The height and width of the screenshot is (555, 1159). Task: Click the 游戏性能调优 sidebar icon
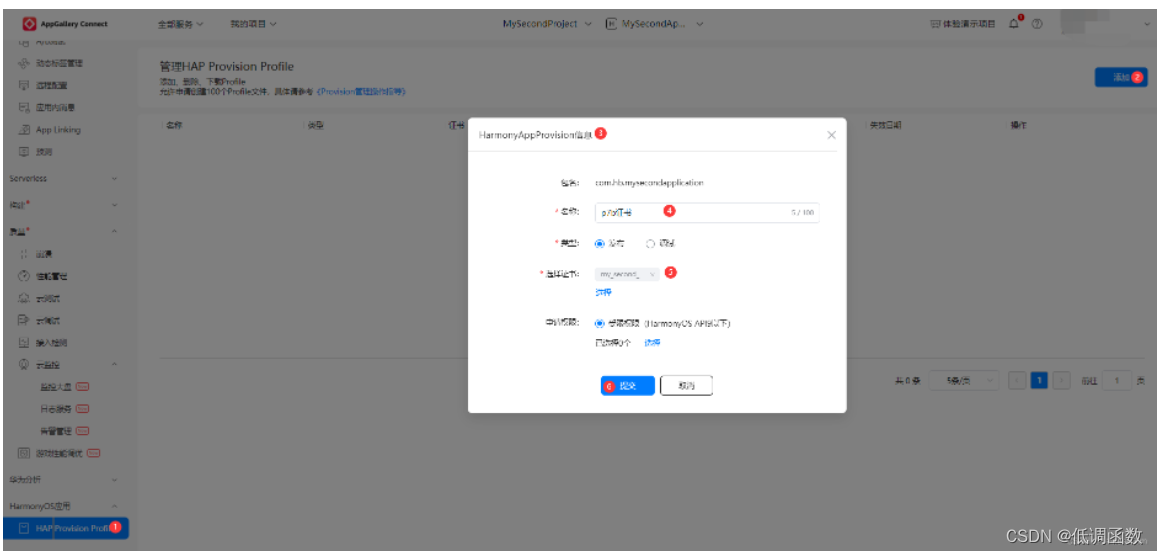click(x=23, y=453)
